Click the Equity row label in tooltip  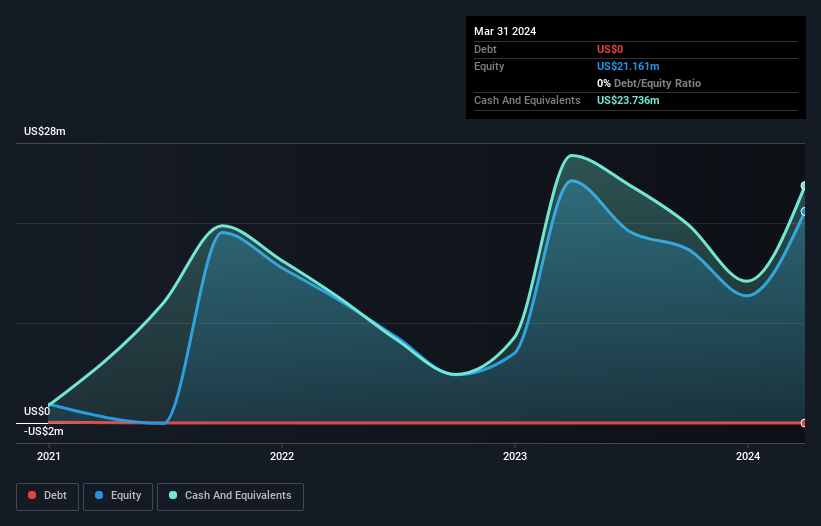[489, 66]
